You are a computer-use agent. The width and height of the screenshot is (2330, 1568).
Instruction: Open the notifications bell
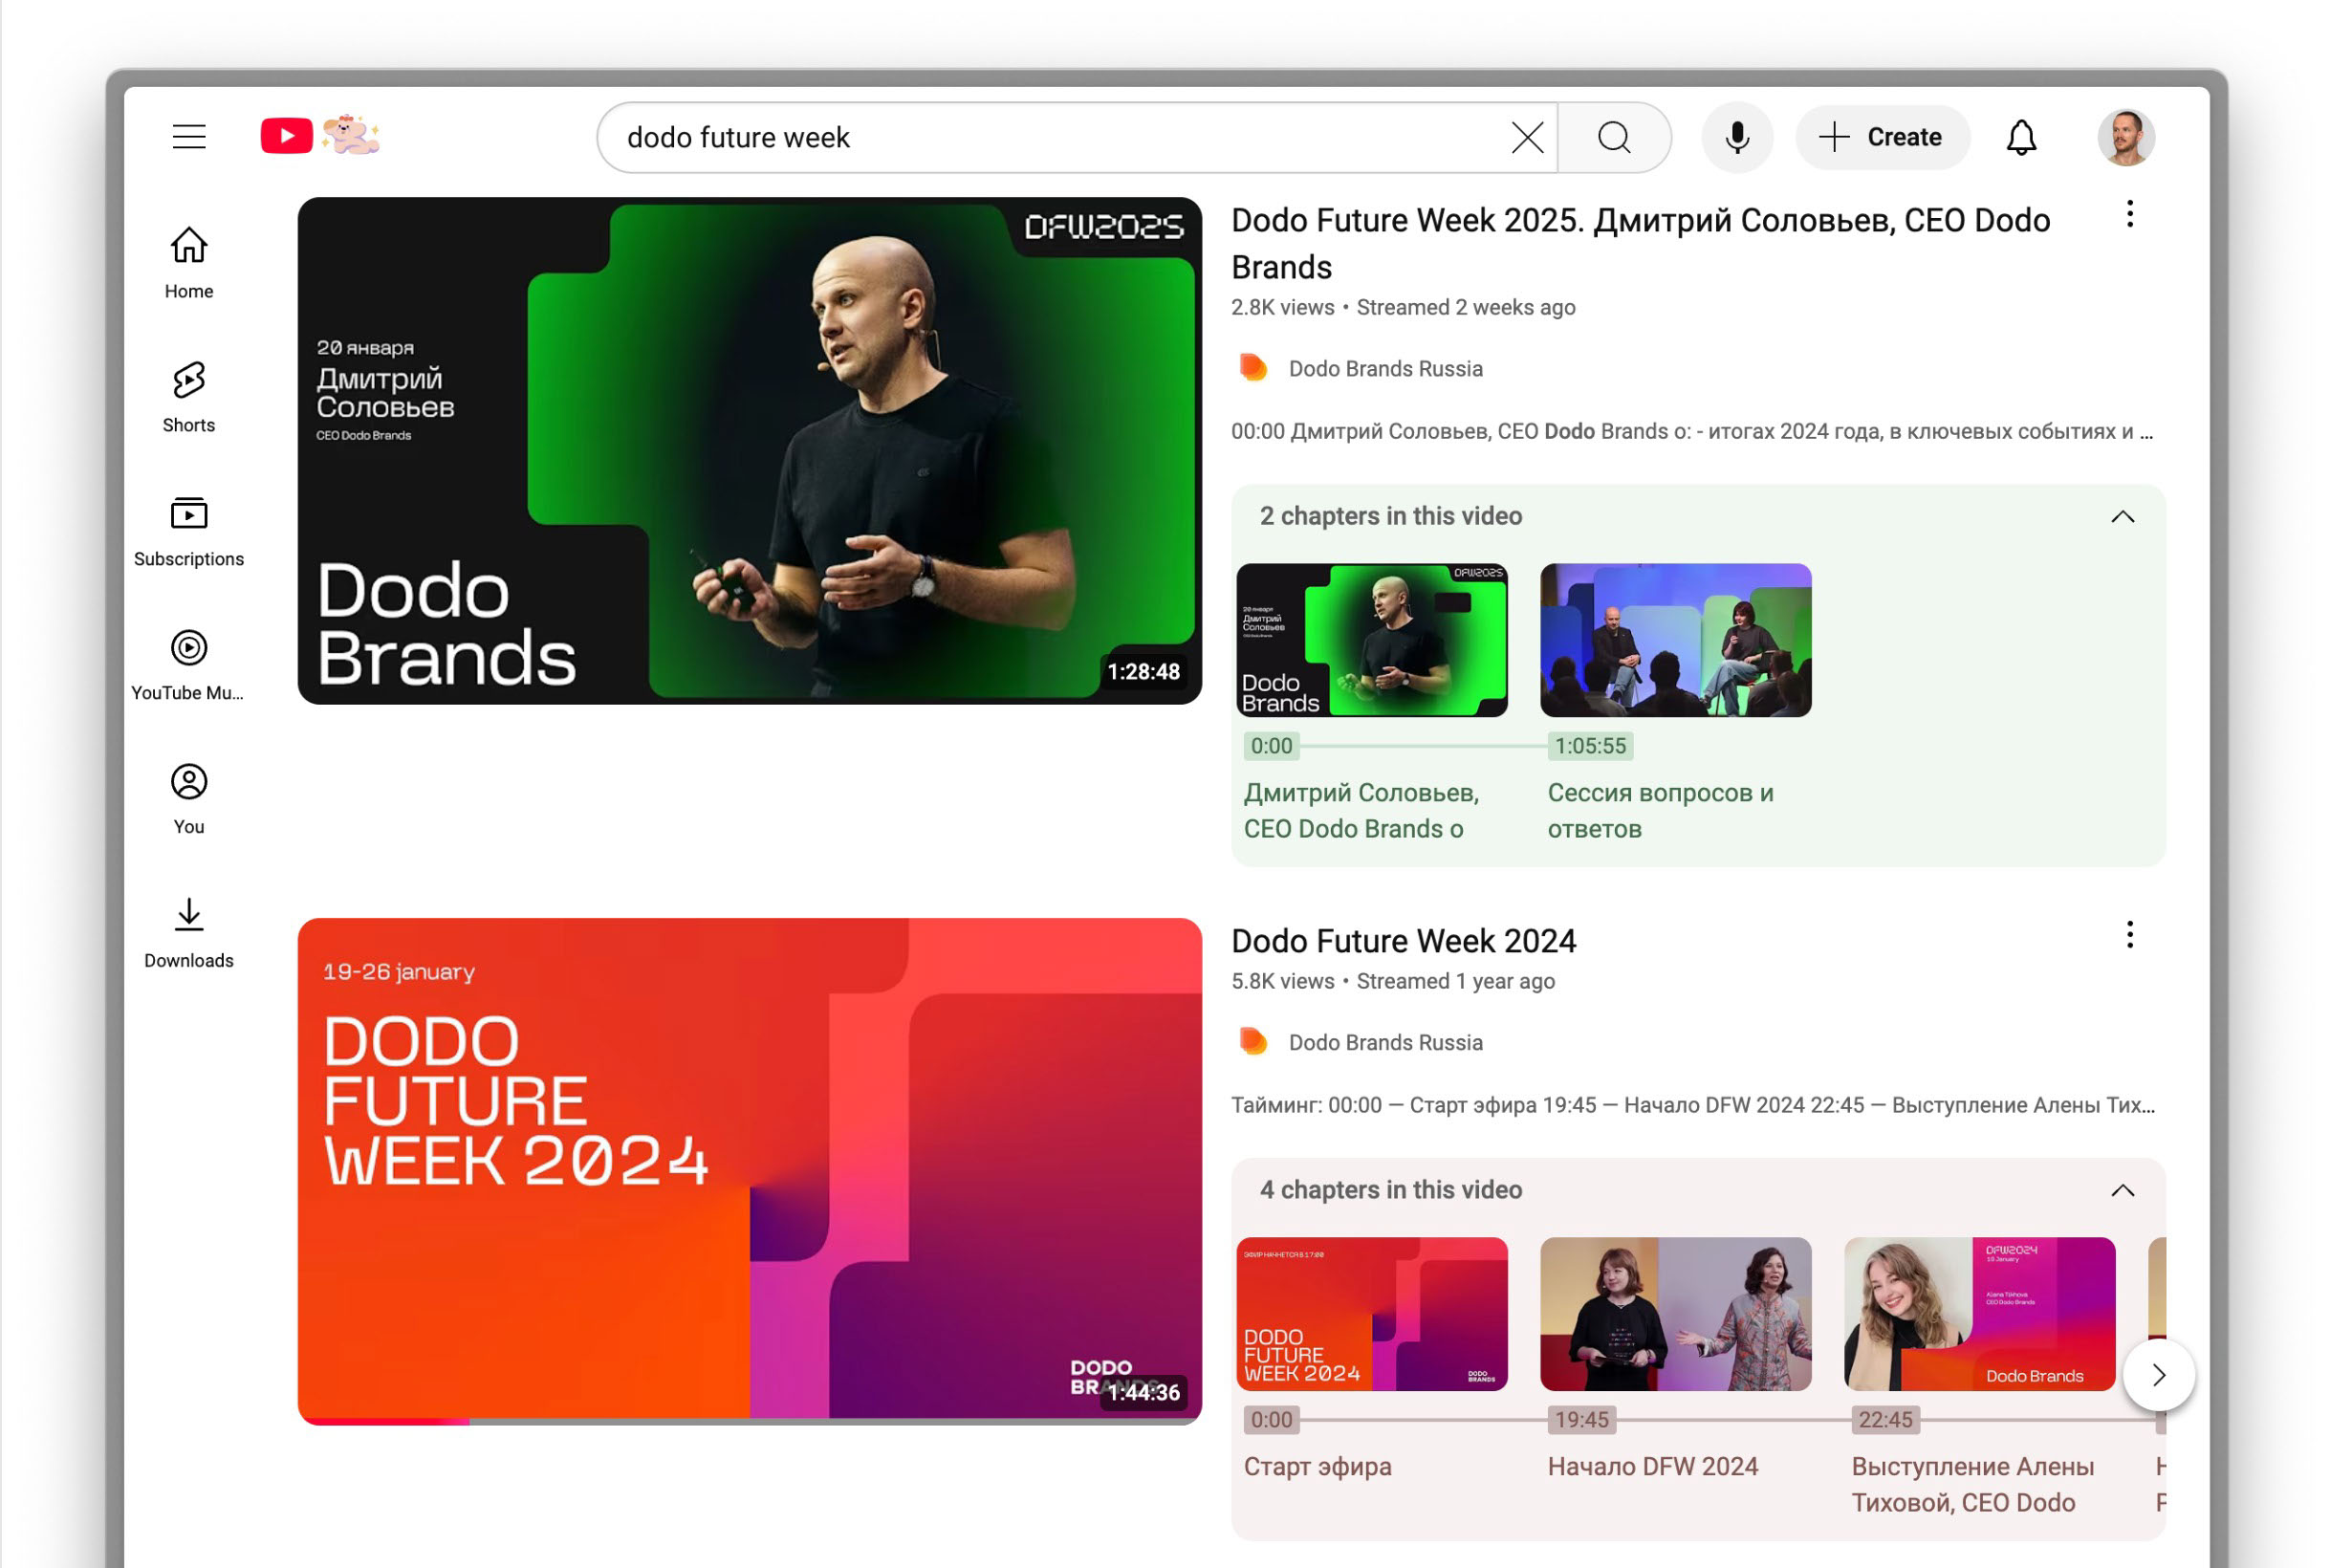tap(2020, 137)
